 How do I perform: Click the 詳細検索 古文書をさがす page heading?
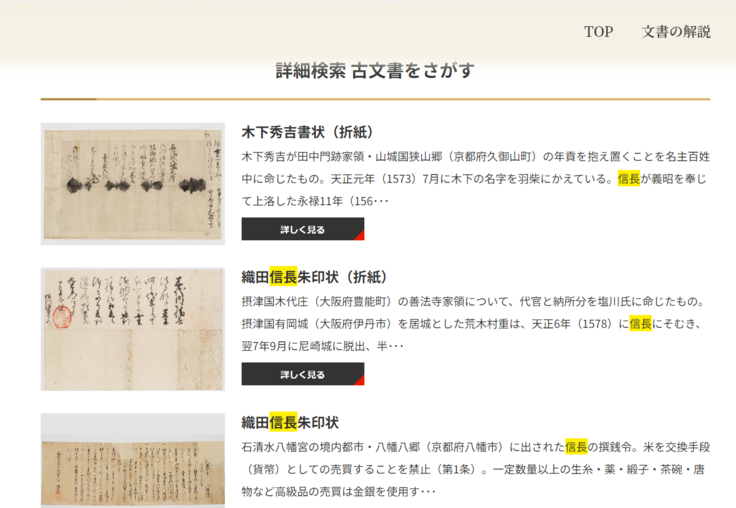(x=375, y=70)
